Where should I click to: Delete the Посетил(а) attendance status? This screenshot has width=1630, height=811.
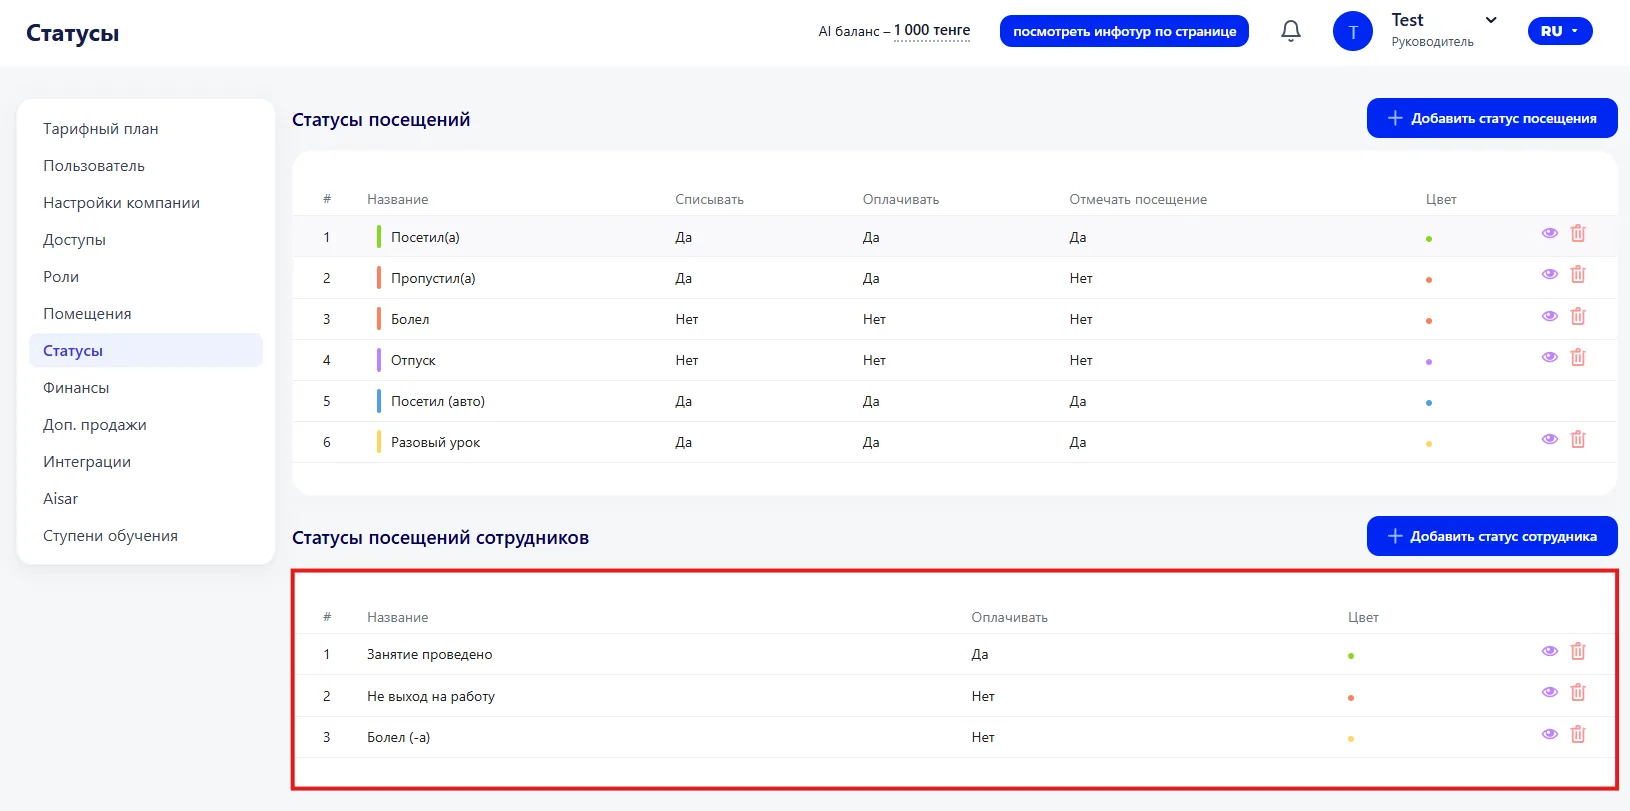1578,233
